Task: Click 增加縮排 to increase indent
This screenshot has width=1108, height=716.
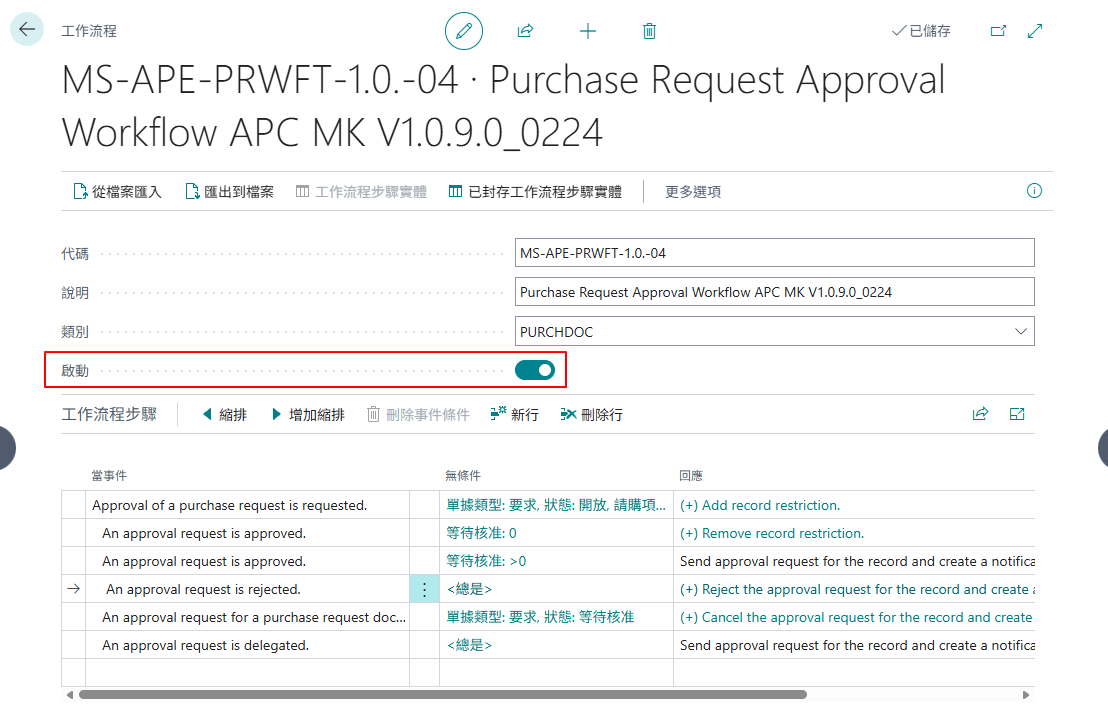Action: point(308,415)
